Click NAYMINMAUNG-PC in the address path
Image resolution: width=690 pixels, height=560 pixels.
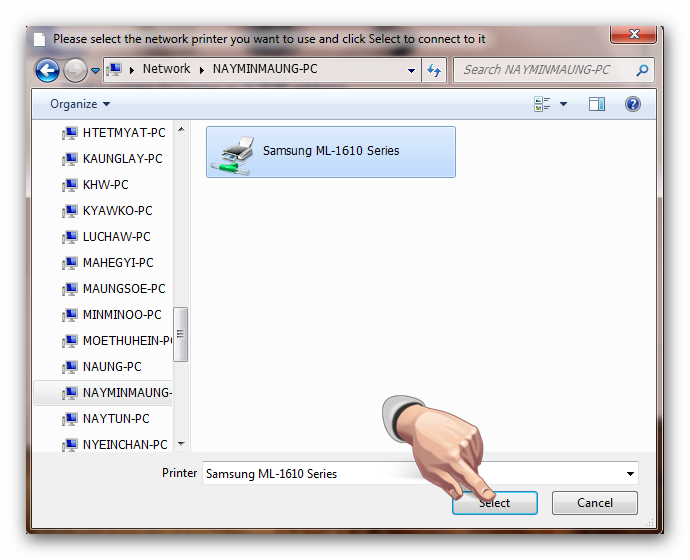tap(265, 69)
